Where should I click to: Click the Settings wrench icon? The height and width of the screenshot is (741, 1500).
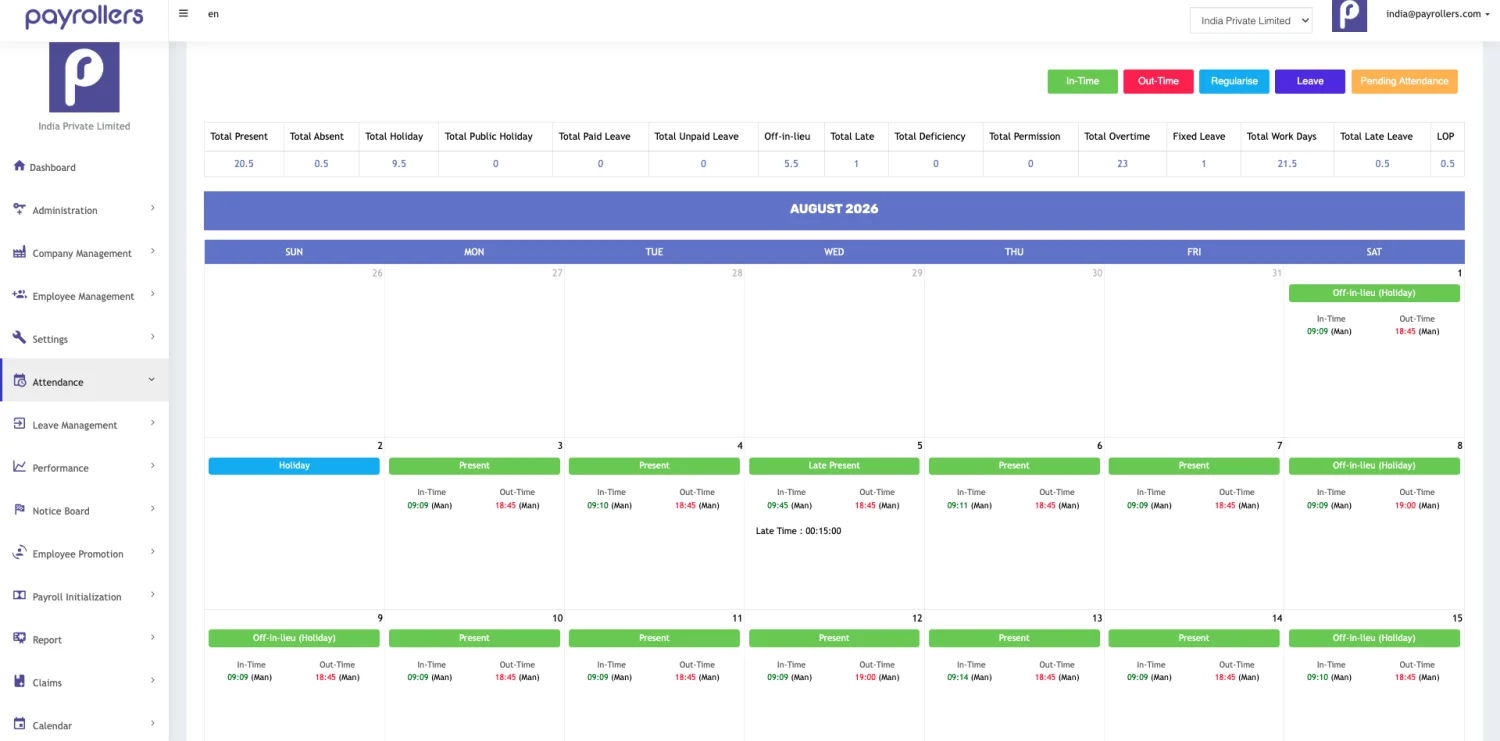[19, 338]
